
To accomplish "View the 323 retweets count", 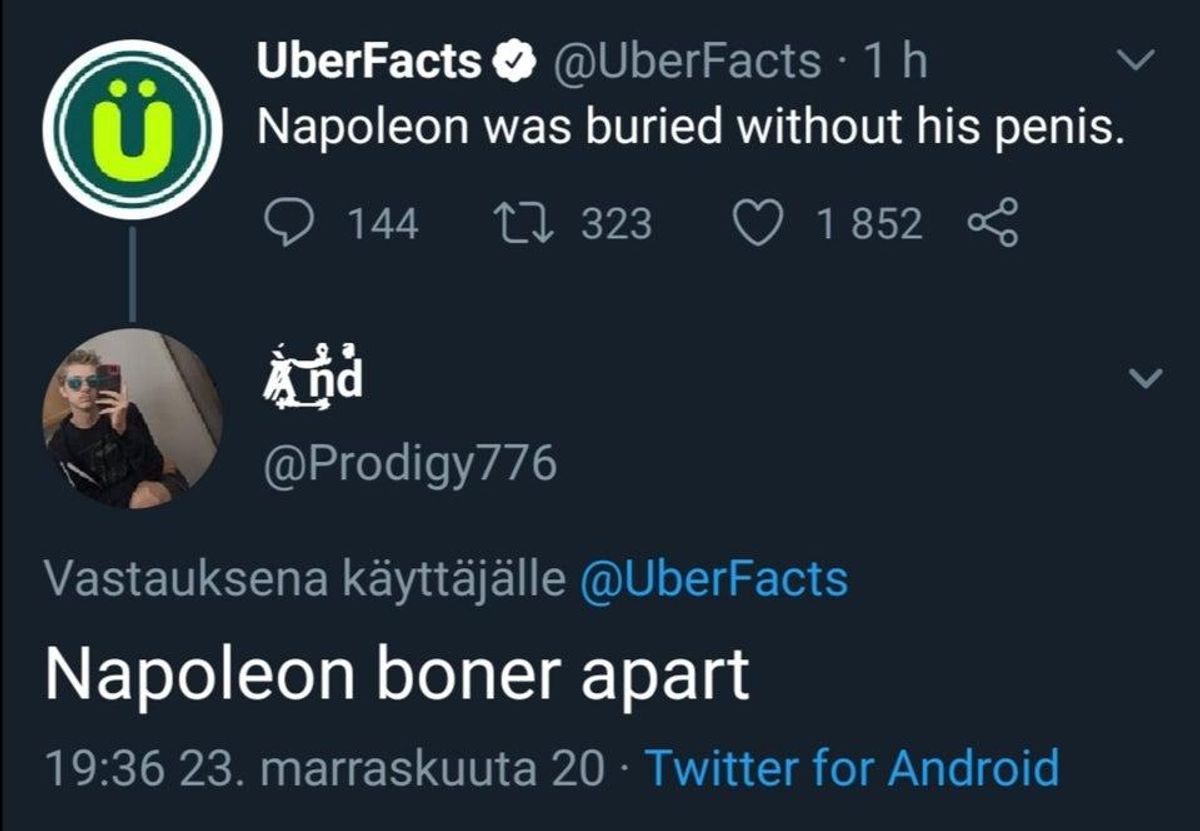I will coord(616,224).
